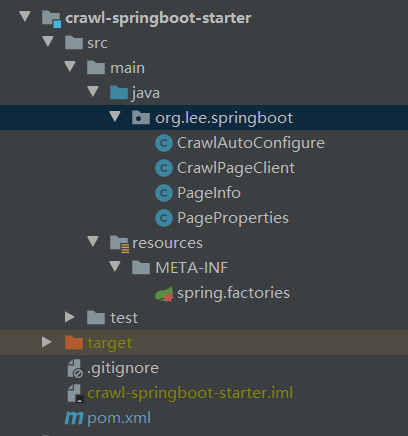Select the crawl-springboot-starter.iml file

(190, 393)
